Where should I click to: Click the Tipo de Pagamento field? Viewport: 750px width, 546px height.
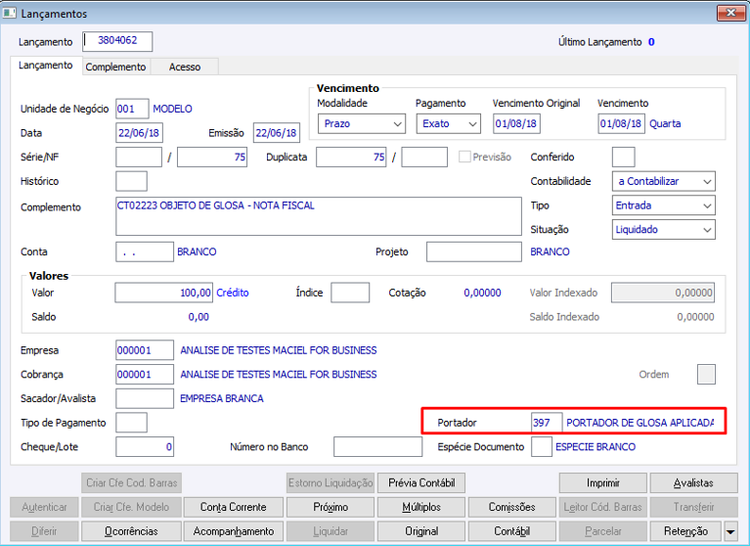(132, 423)
